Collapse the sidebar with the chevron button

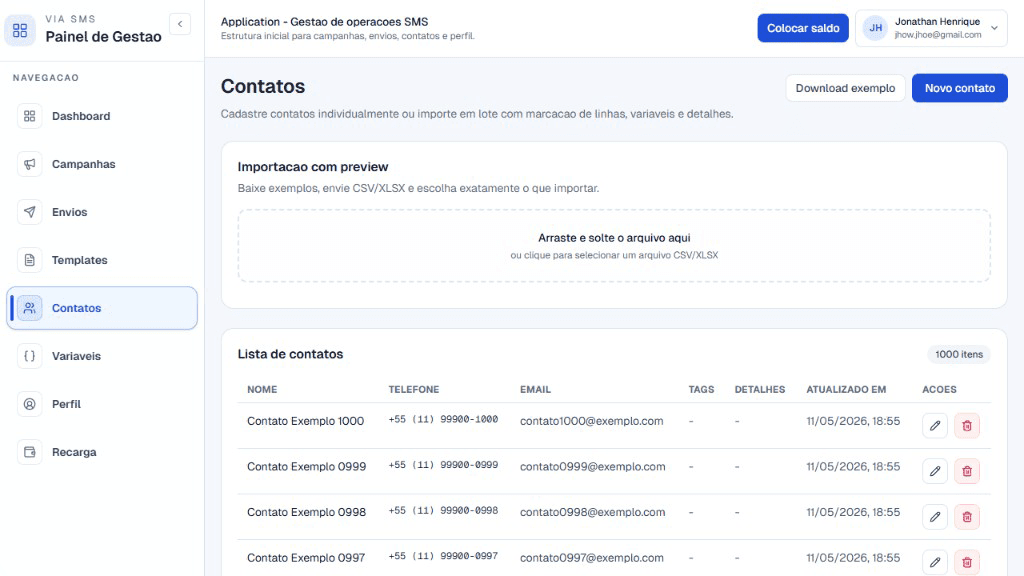[x=180, y=24]
